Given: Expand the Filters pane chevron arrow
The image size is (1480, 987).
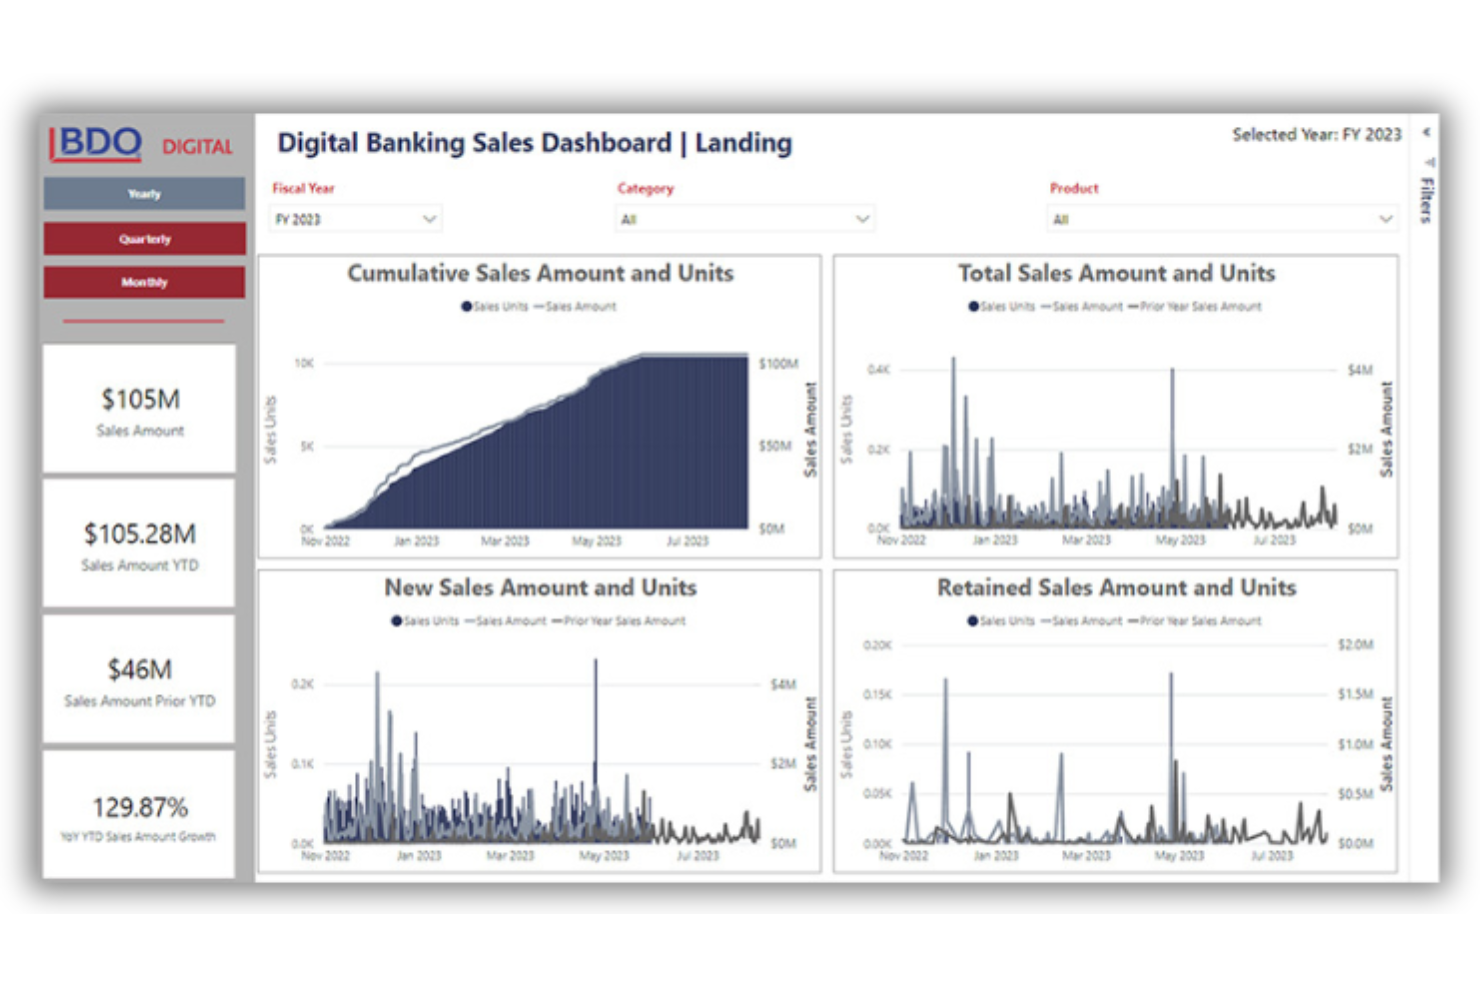Looking at the screenshot, I should (x=1427, y=132).
